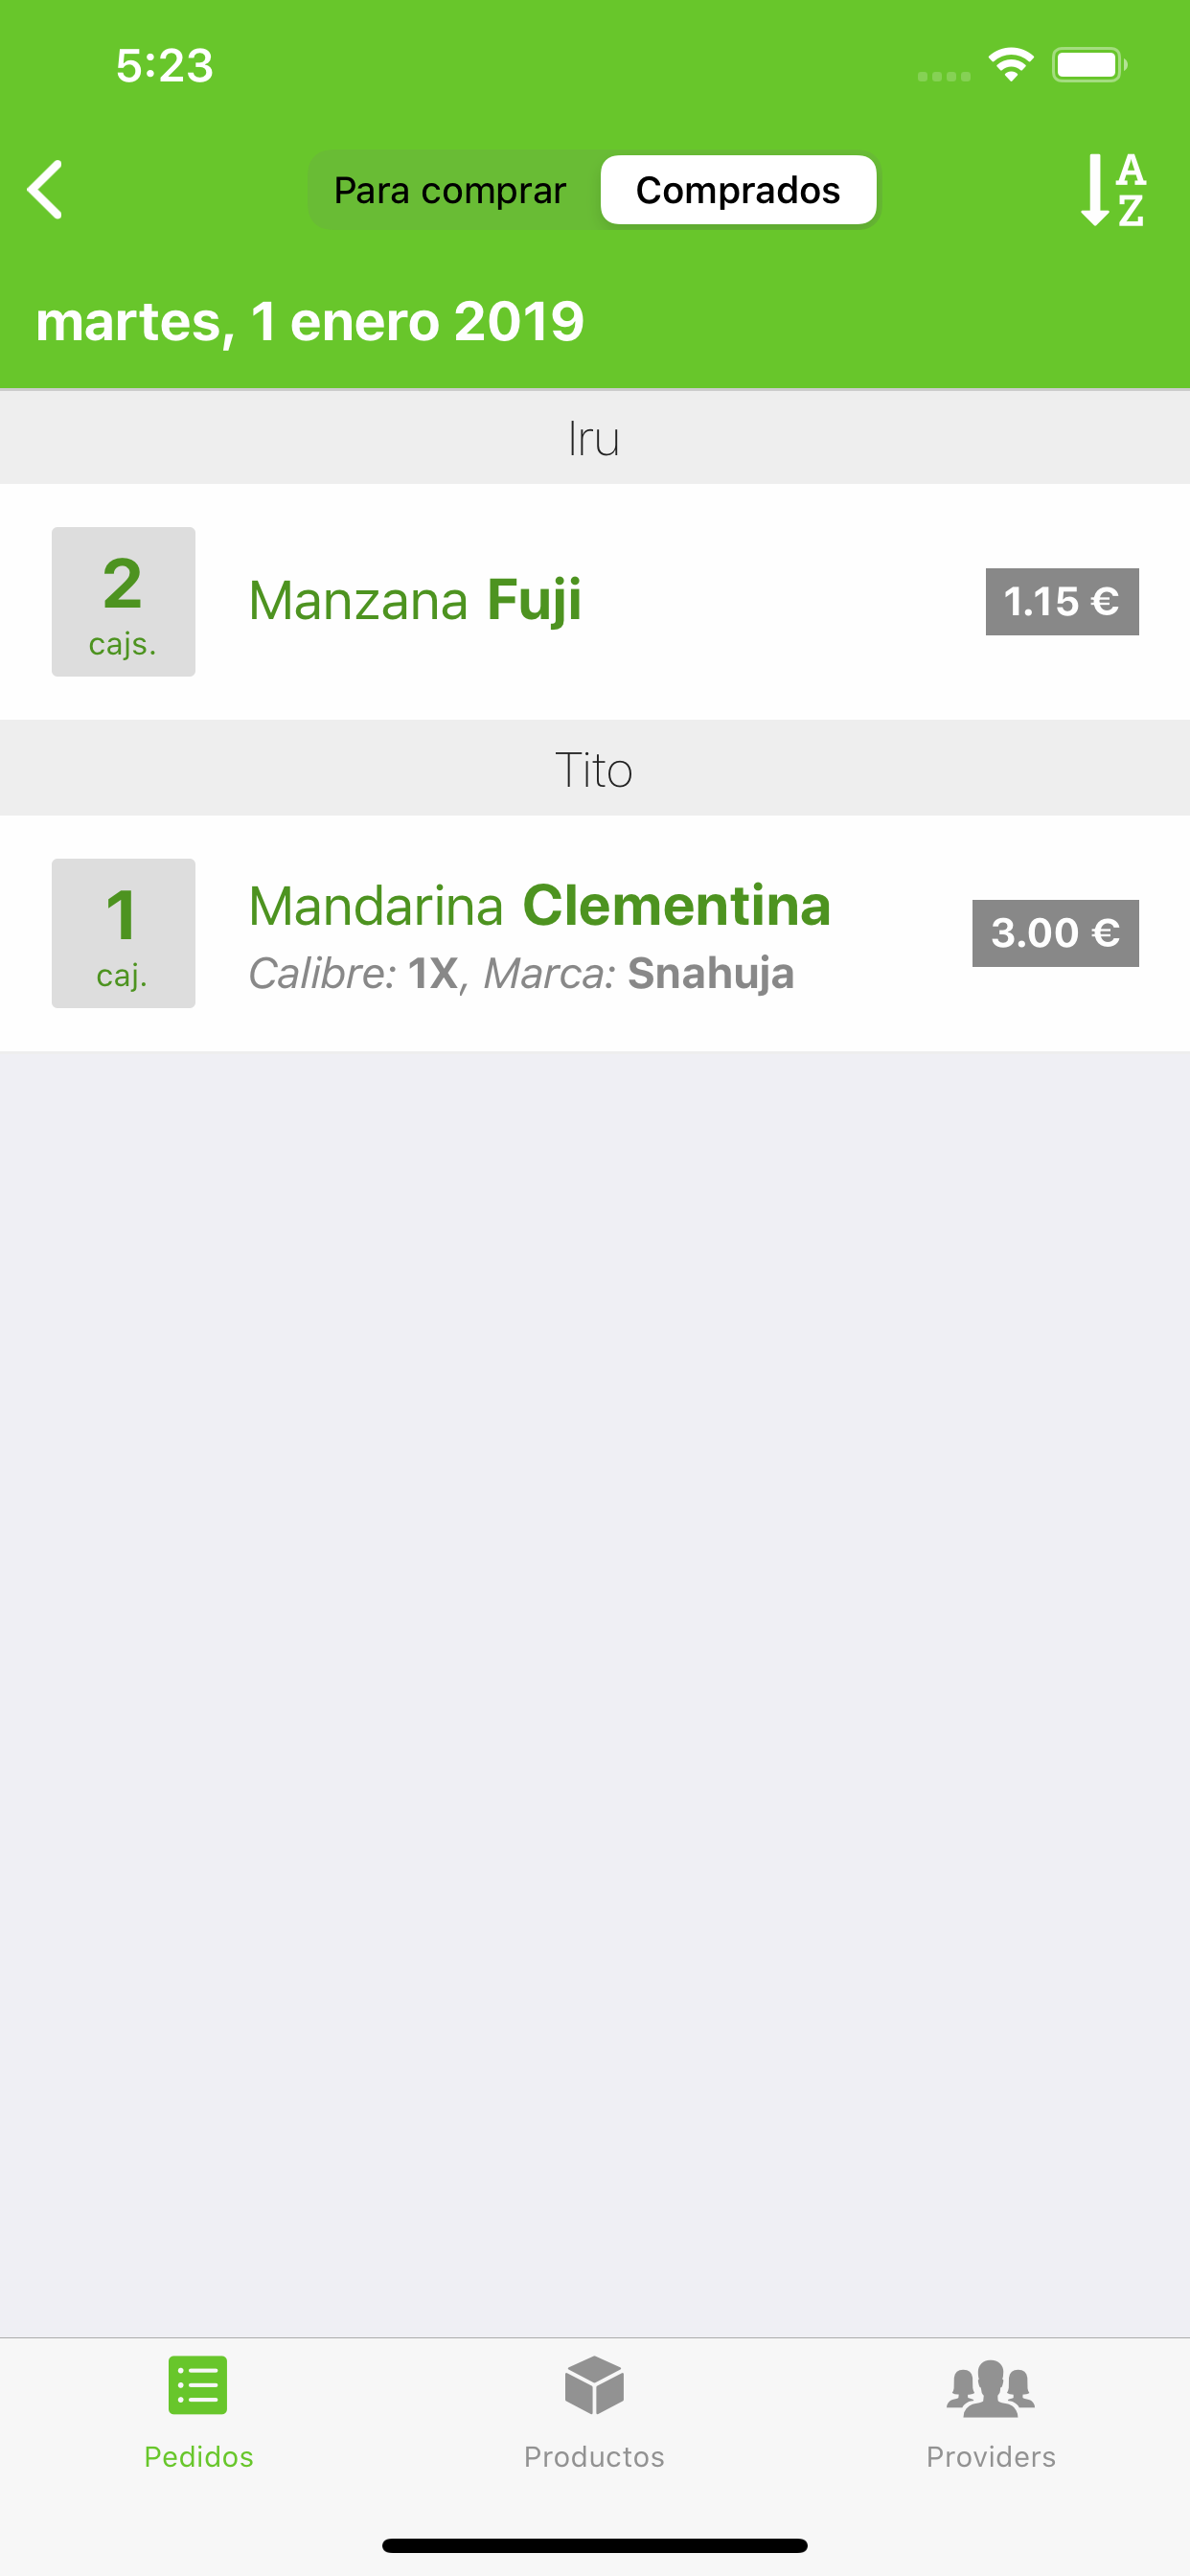Tap the WiFi status icon
Screen dimensions: 1190x2576
pos(1011,65)
